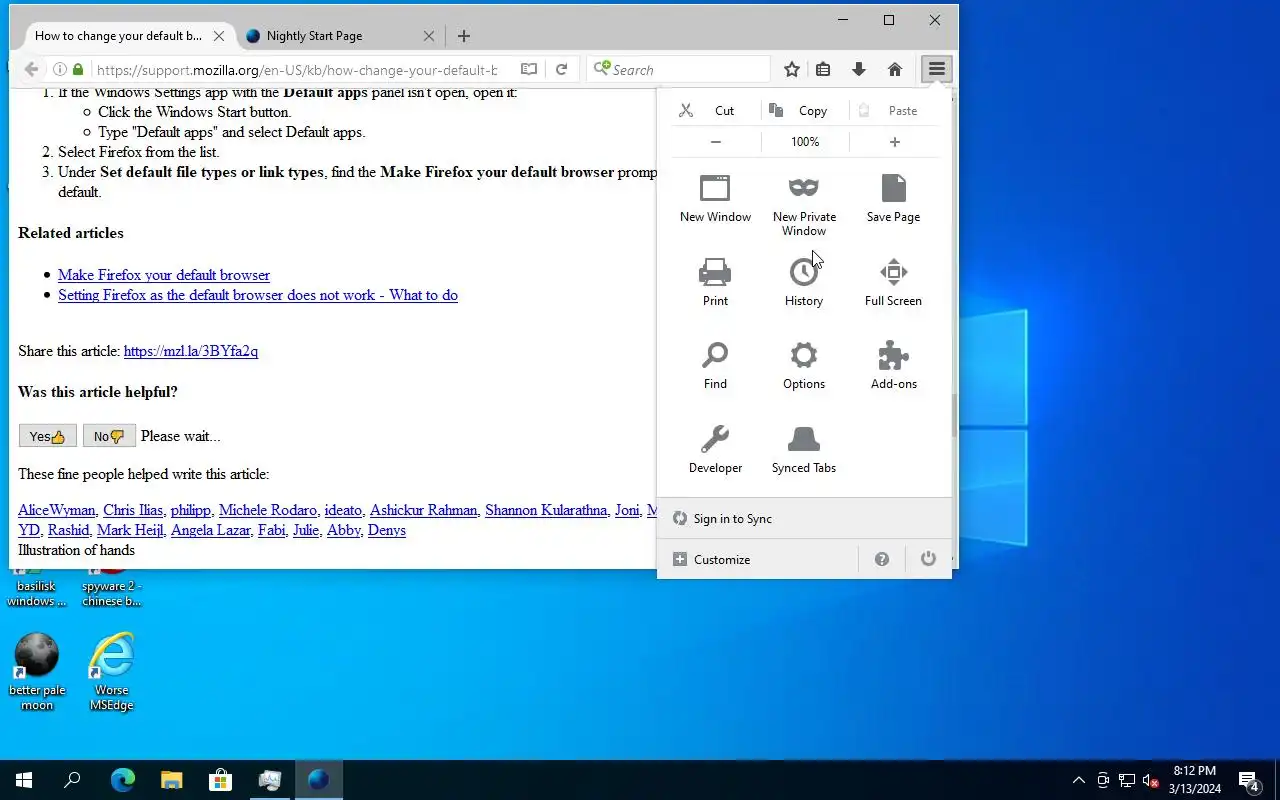Open Chris Ilias contributor link
Screen dimensions: 1280x800
click(133, 510)
